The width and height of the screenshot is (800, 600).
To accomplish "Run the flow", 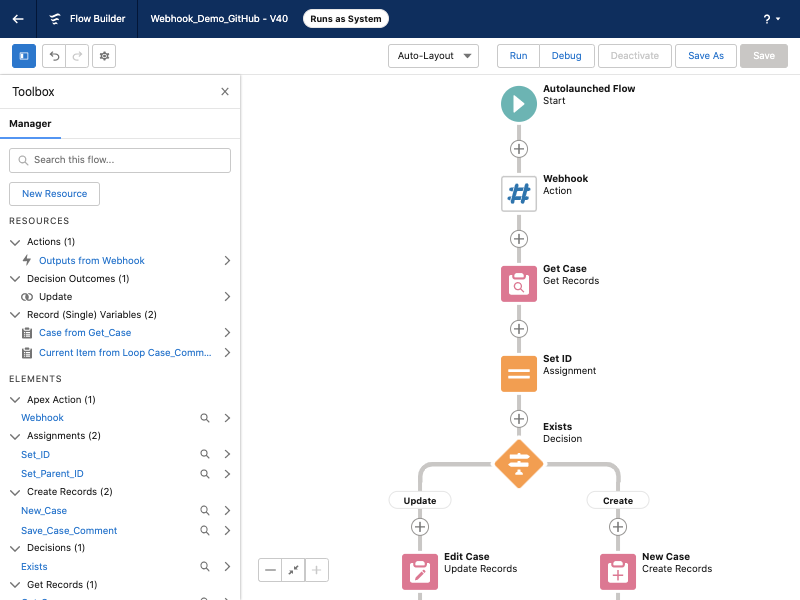I will point(518,56).
